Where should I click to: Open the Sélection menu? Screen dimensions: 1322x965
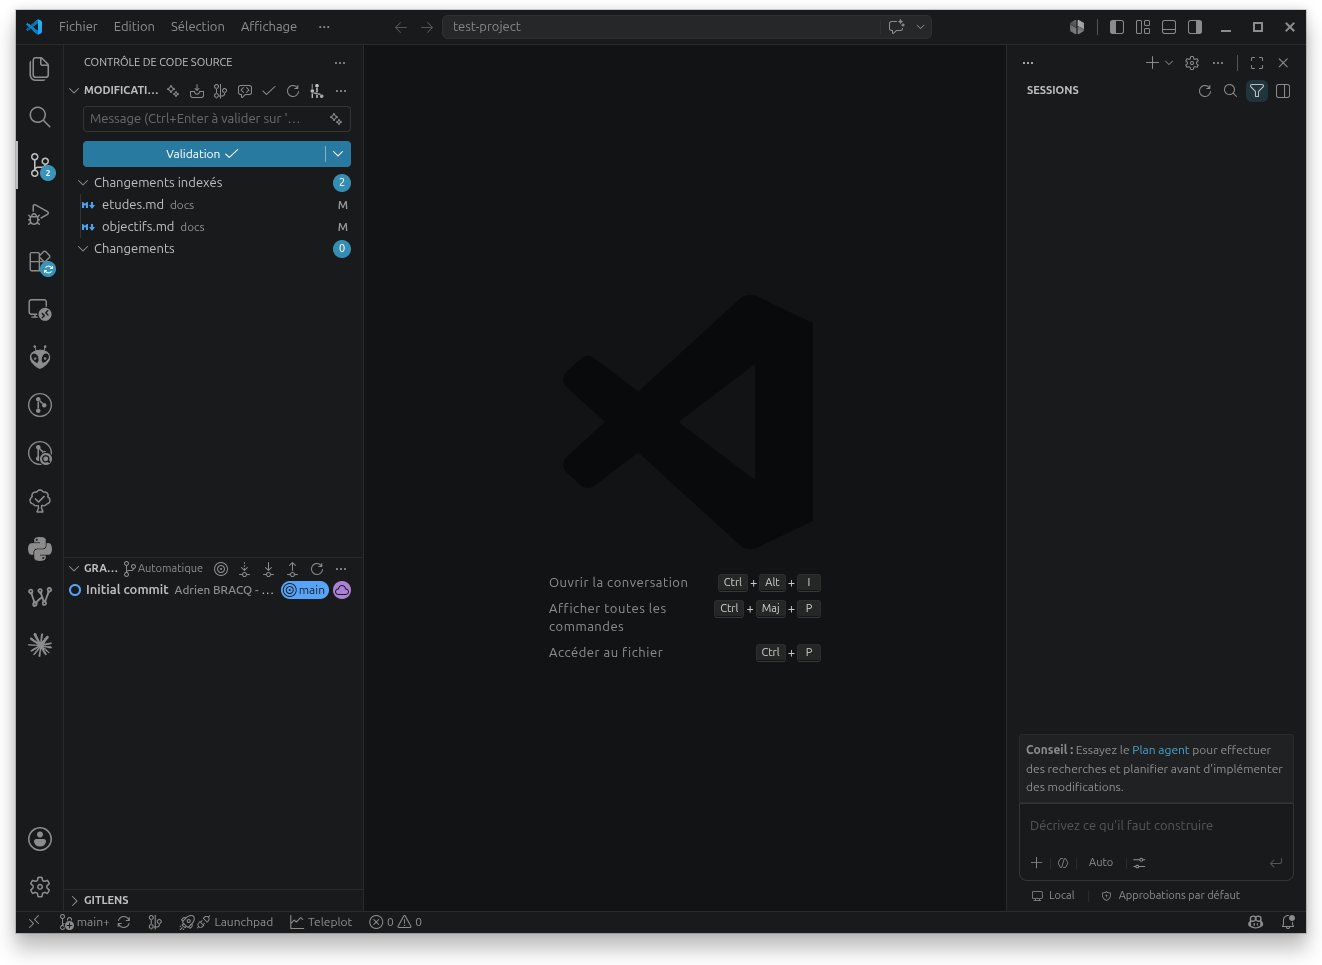point(198,27)
